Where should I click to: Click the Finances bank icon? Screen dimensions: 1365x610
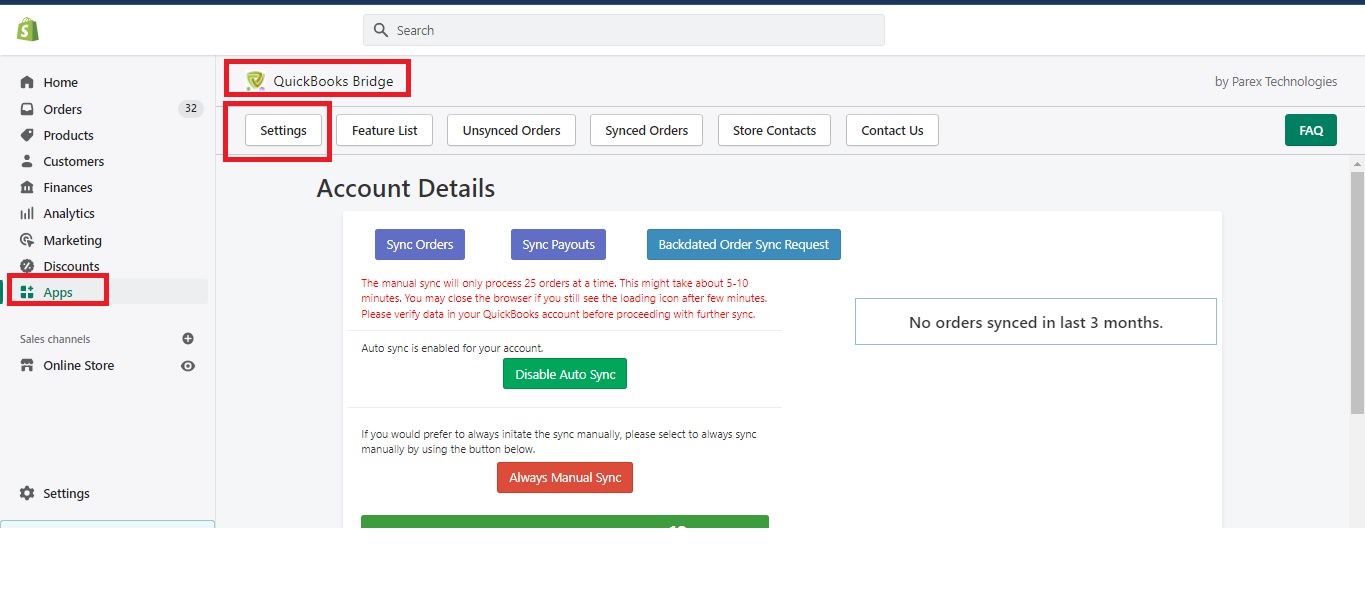point(27,187)
